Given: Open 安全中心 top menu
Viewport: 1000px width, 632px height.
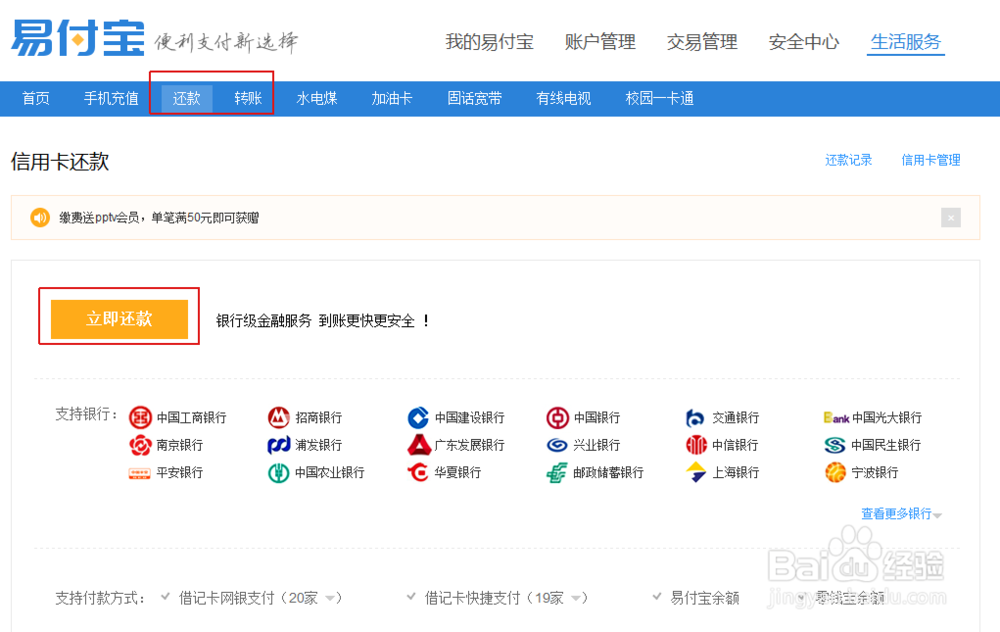Looking at the screenshot, I should (804, 42).
